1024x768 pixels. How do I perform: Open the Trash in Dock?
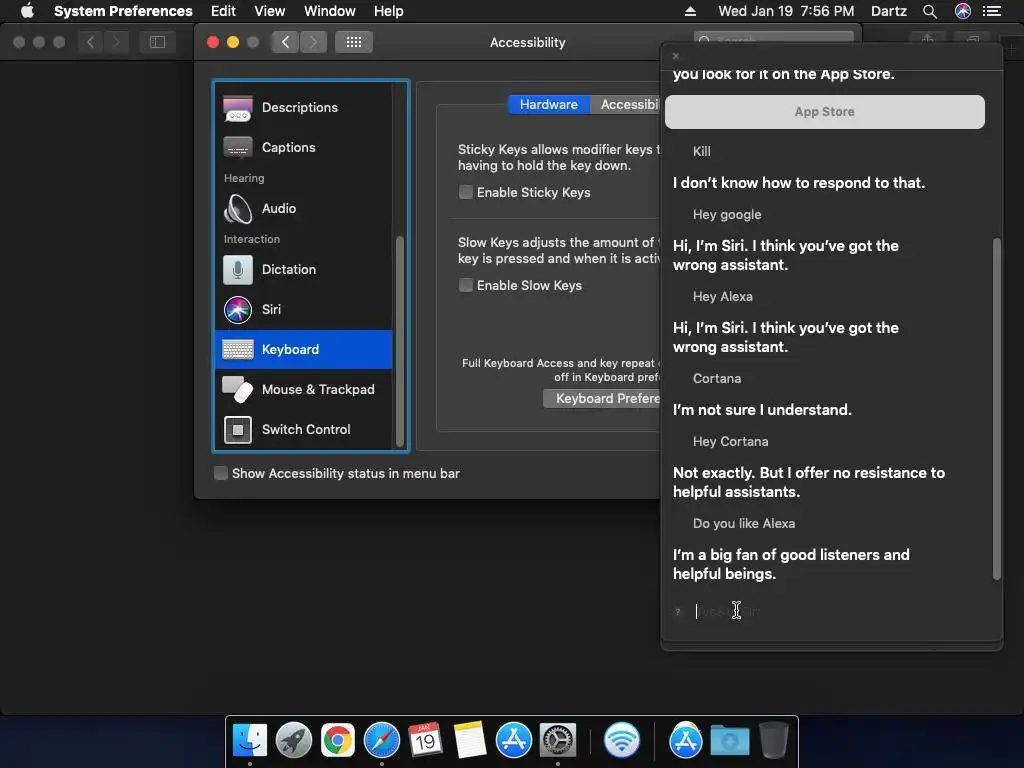click(774, 740)
